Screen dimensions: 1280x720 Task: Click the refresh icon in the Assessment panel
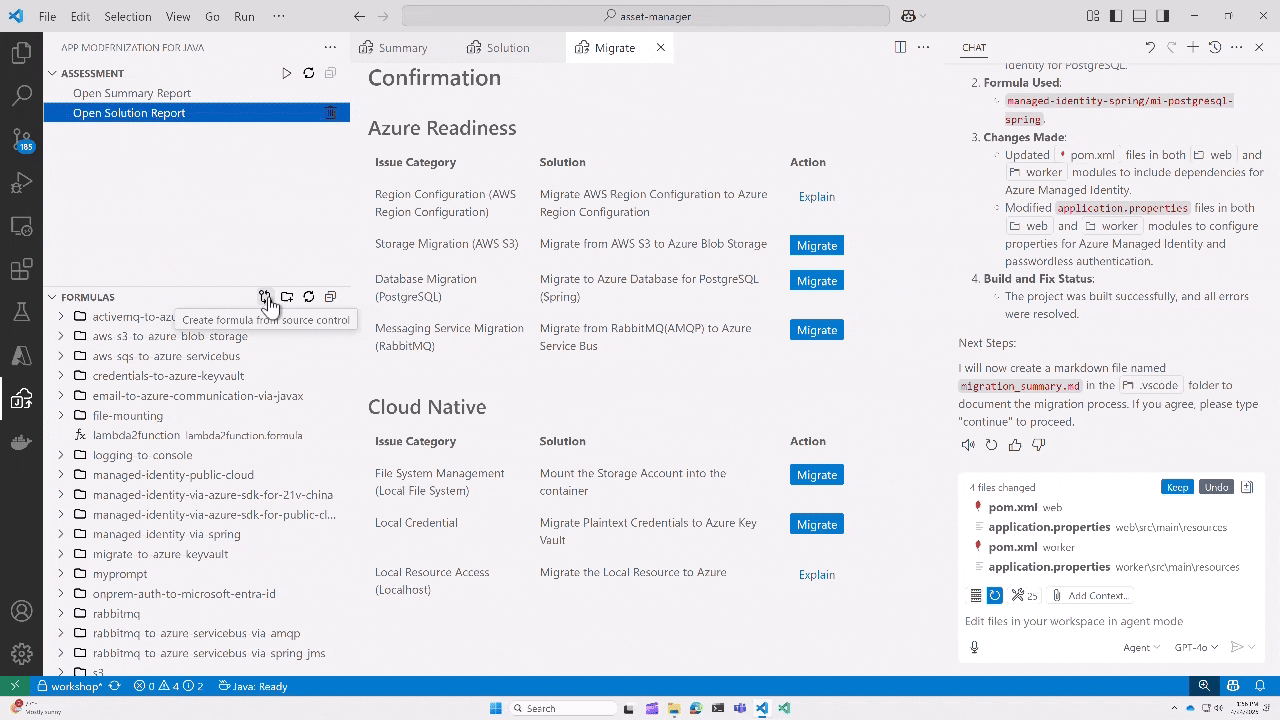(309, 72)
